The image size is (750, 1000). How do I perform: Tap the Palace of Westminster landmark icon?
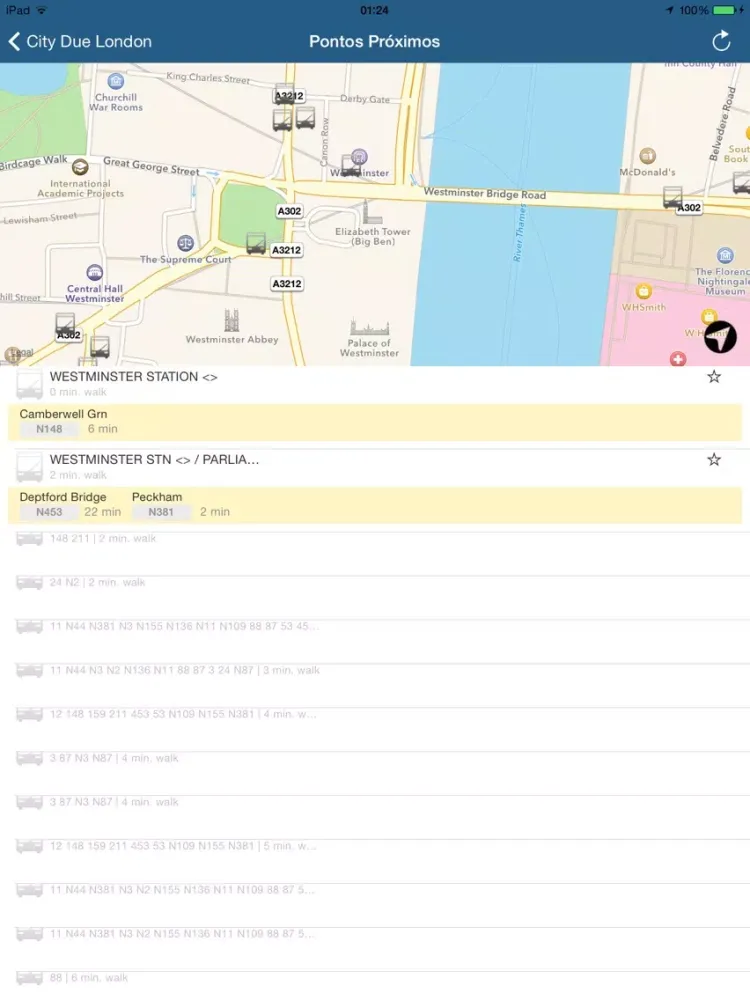pyautogui.click(x=369, y=328)
